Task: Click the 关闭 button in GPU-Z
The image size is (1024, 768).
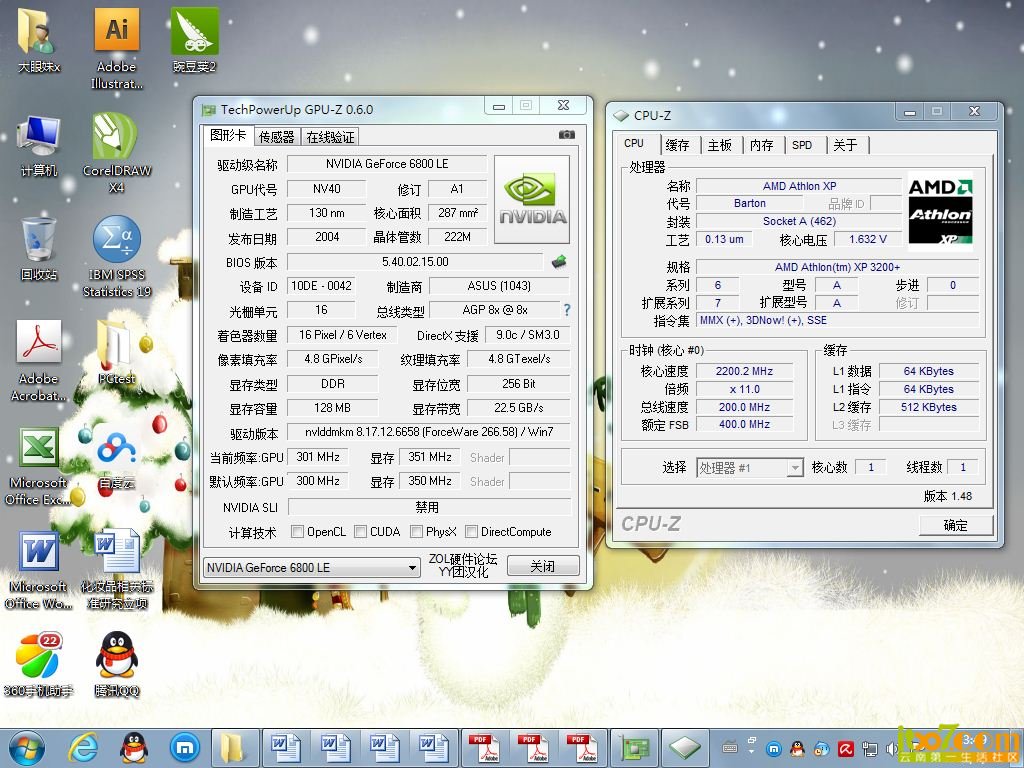Action: [x=543, y=566]
